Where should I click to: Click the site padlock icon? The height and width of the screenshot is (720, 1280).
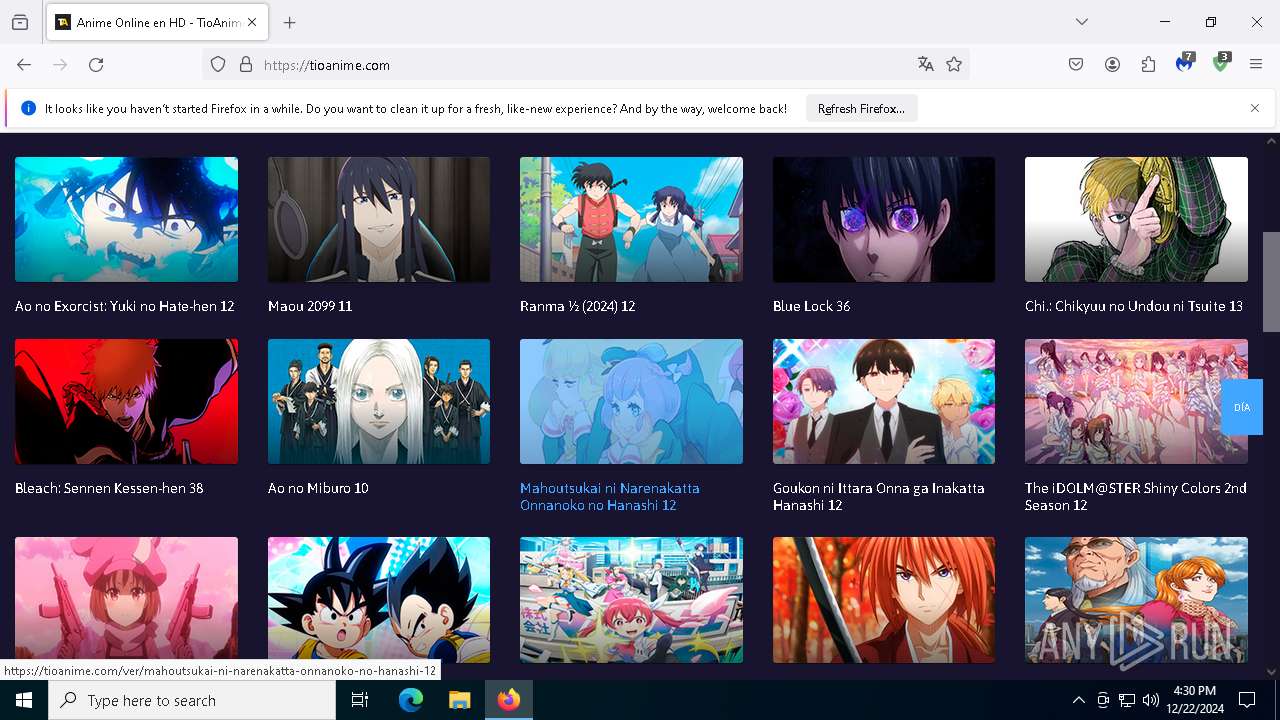246,65
